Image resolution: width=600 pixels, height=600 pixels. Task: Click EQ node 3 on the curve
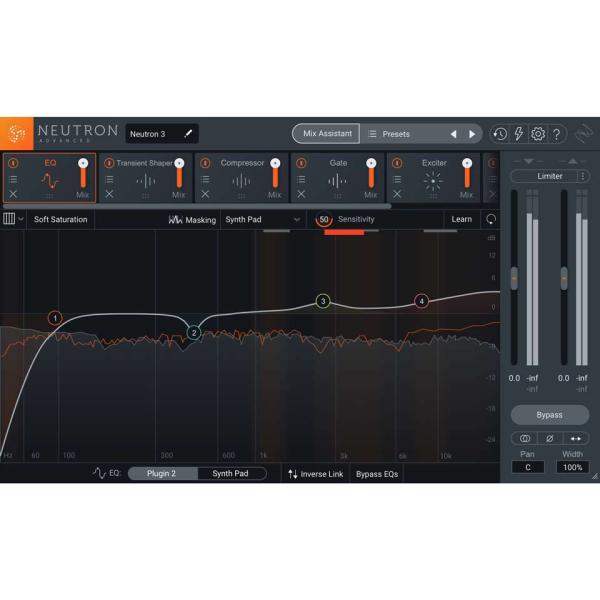(x=323, y=301)
